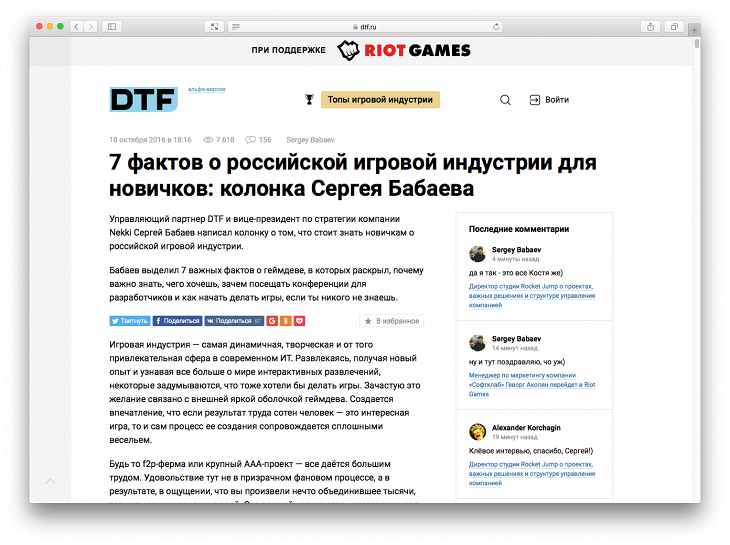730x545 pixels.
Task: Click the DTF logo
Action: point(143,99)
